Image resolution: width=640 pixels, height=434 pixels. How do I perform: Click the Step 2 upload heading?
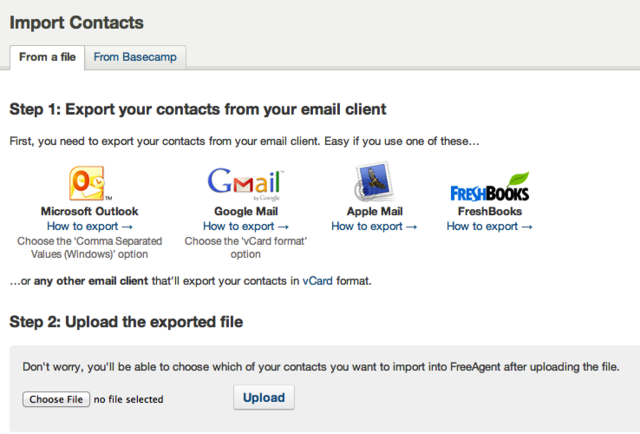point(126,322)
